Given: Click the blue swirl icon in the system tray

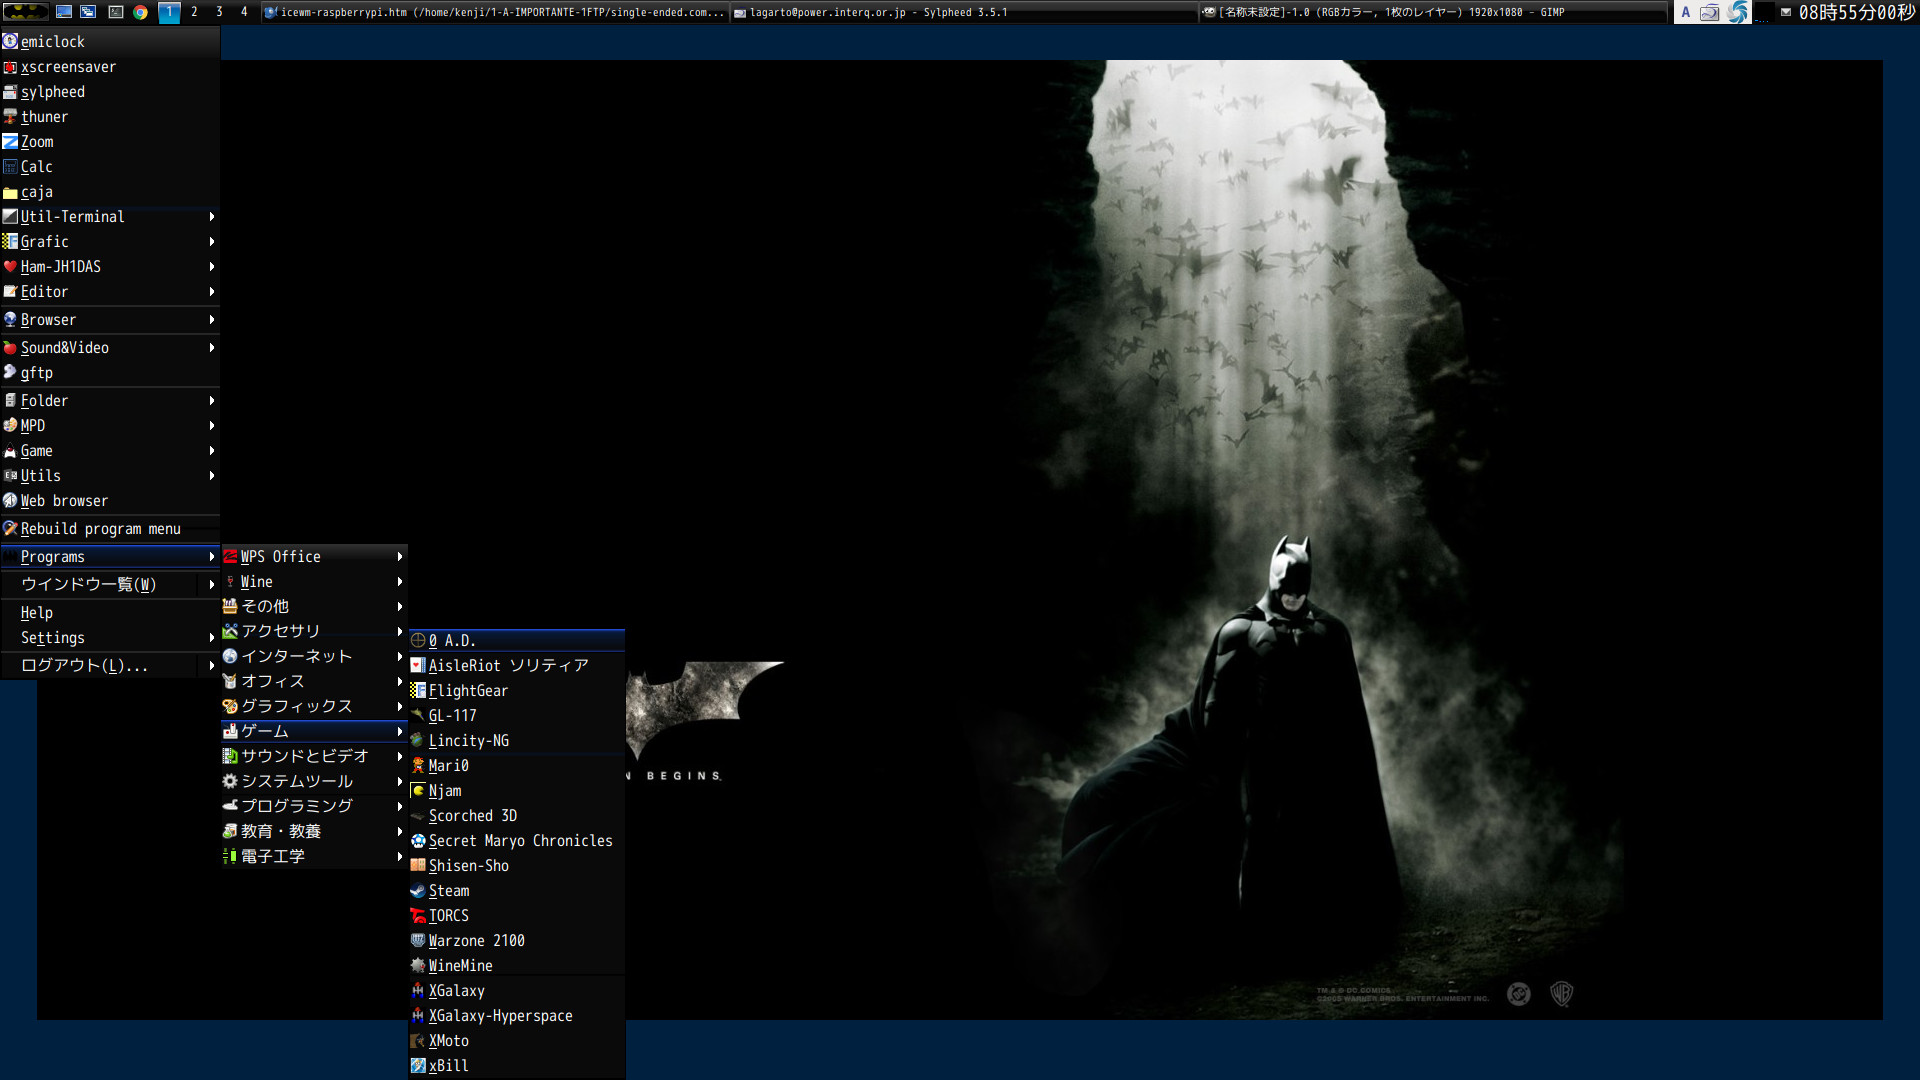Looking at the screenshot, I should (1738, 12).
